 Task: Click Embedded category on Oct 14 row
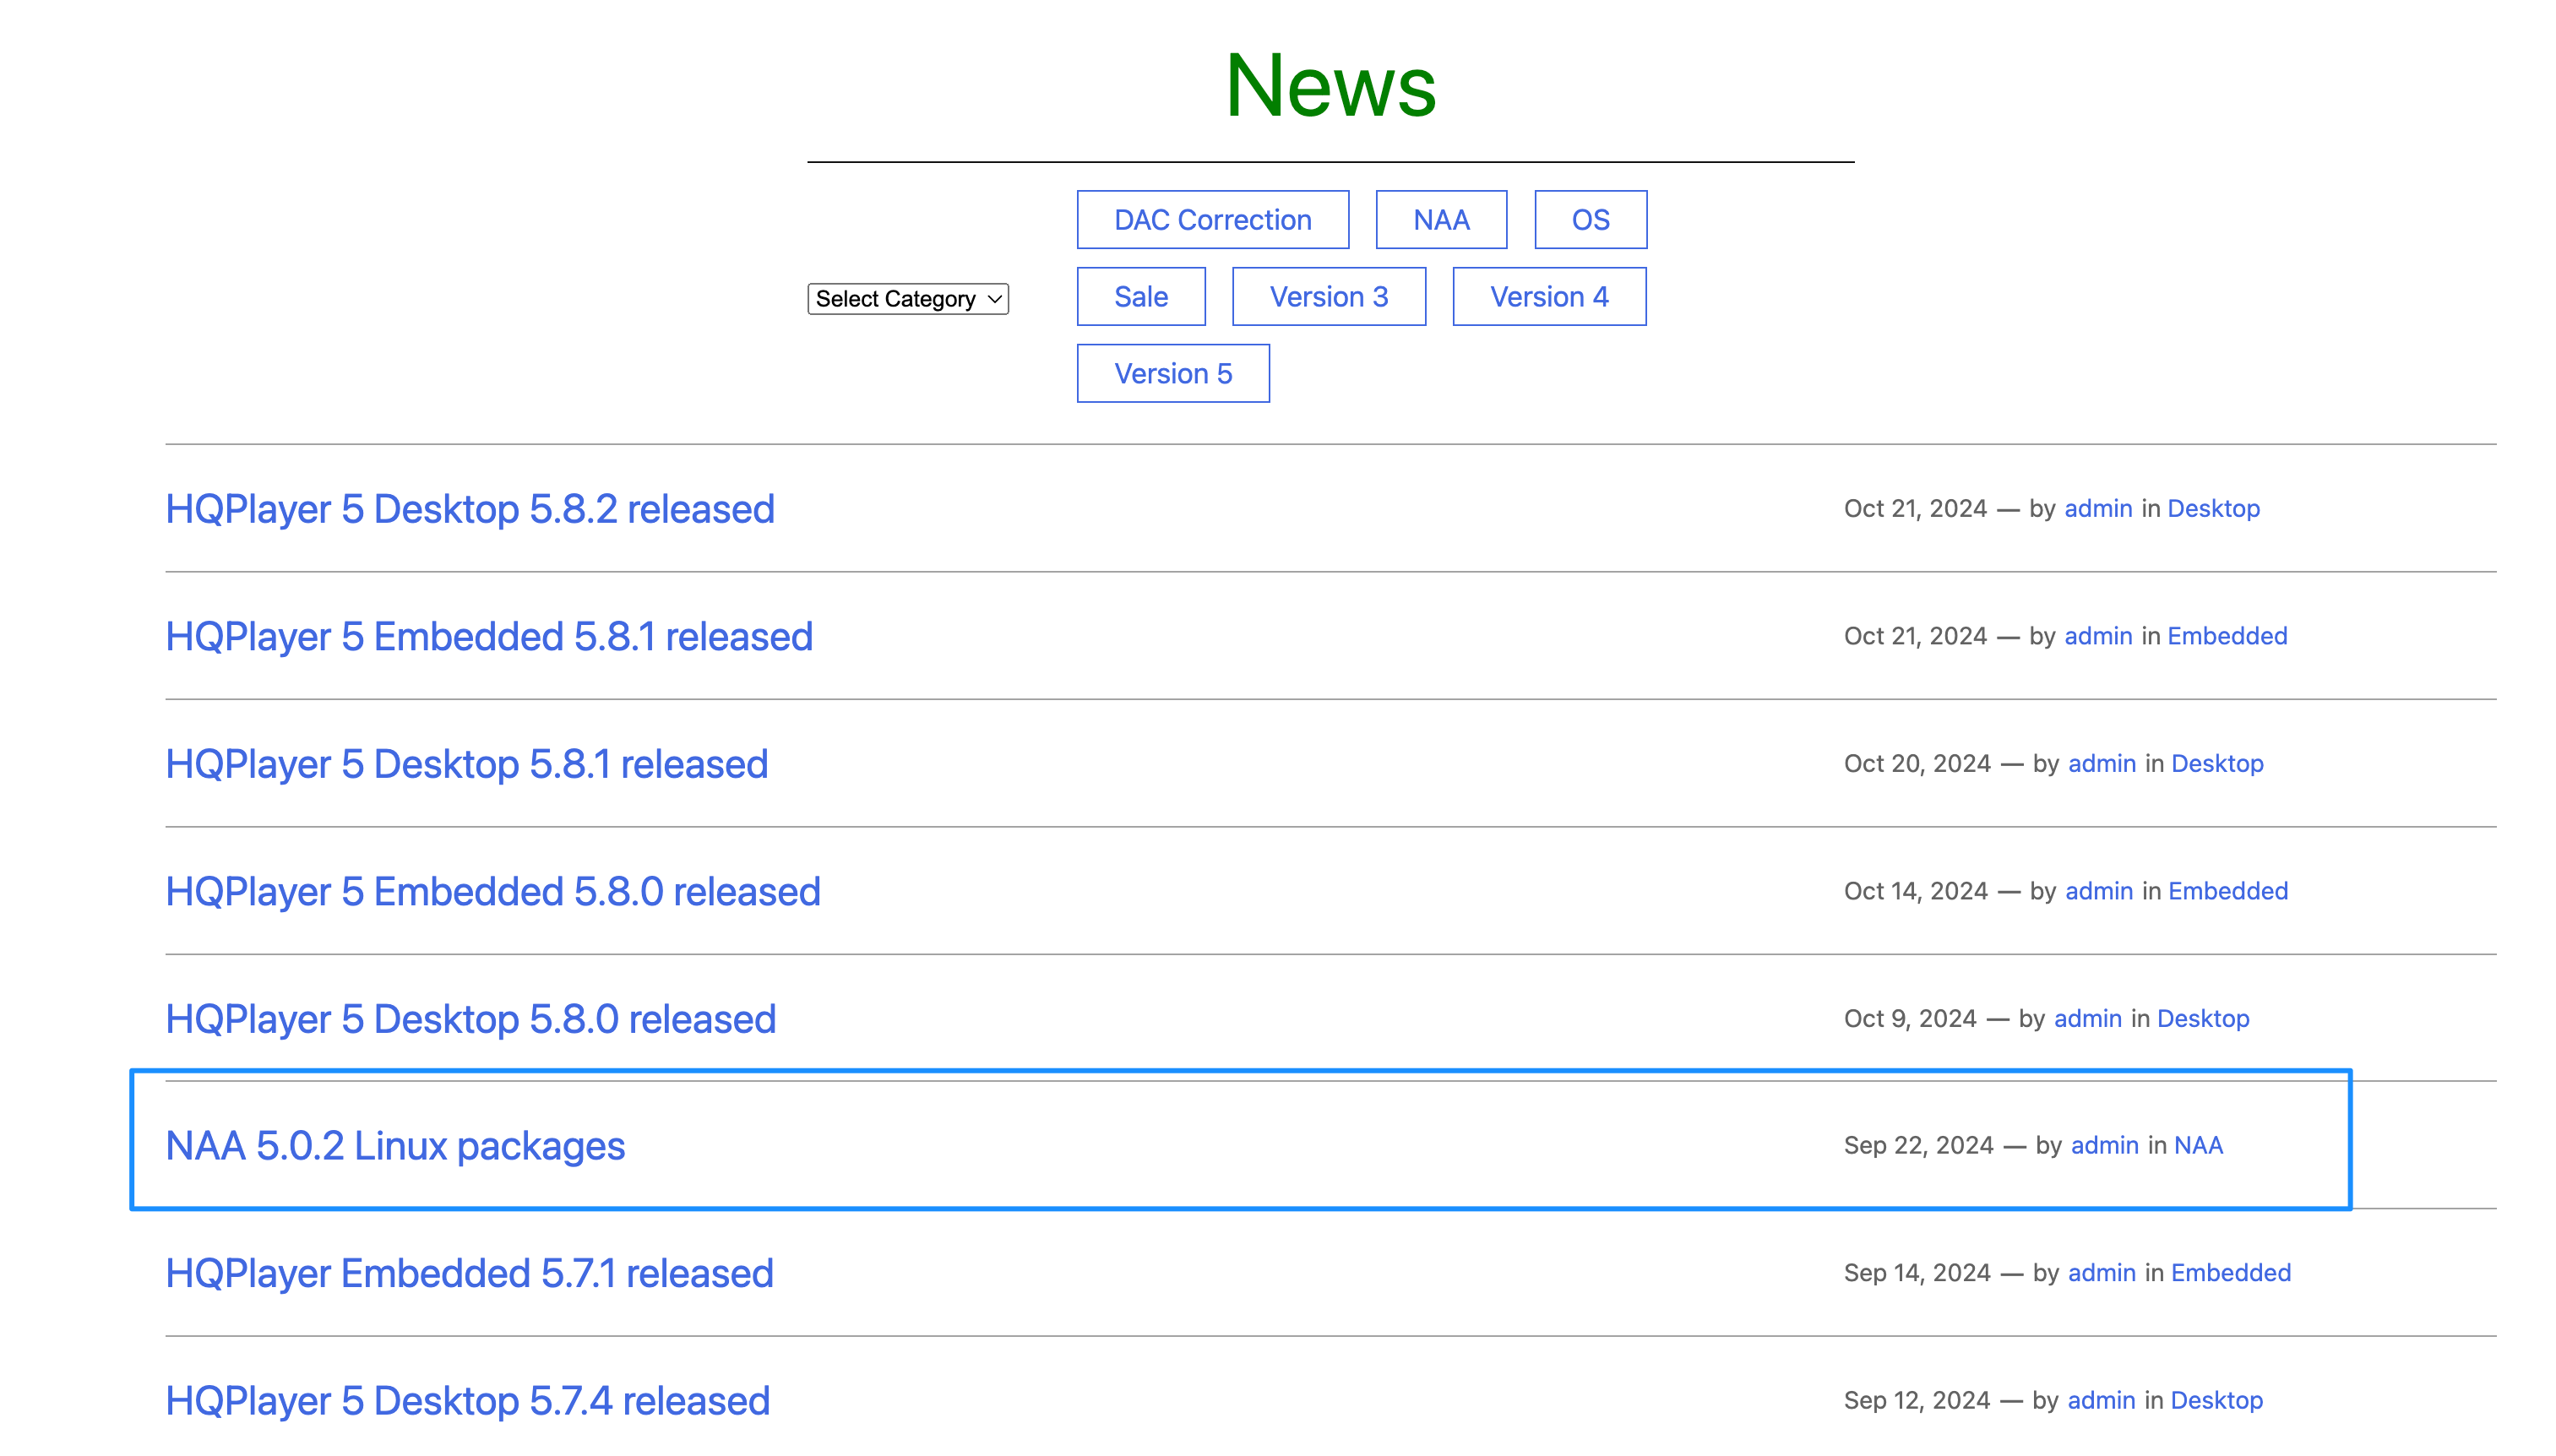point(2228,891)
